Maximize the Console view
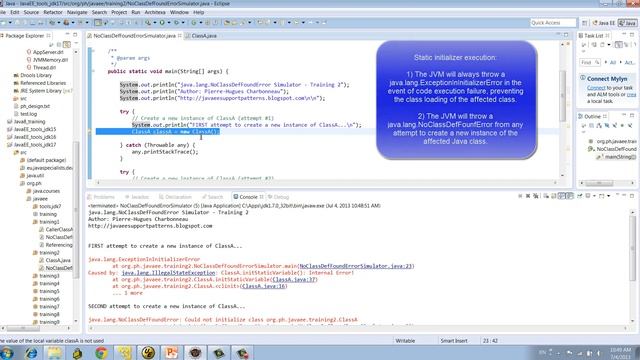640x360 pixels. click(x=632, y=196)
